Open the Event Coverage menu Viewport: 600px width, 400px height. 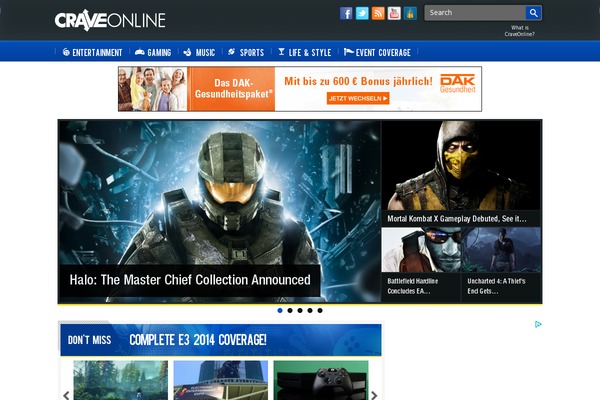pos(377,52)
